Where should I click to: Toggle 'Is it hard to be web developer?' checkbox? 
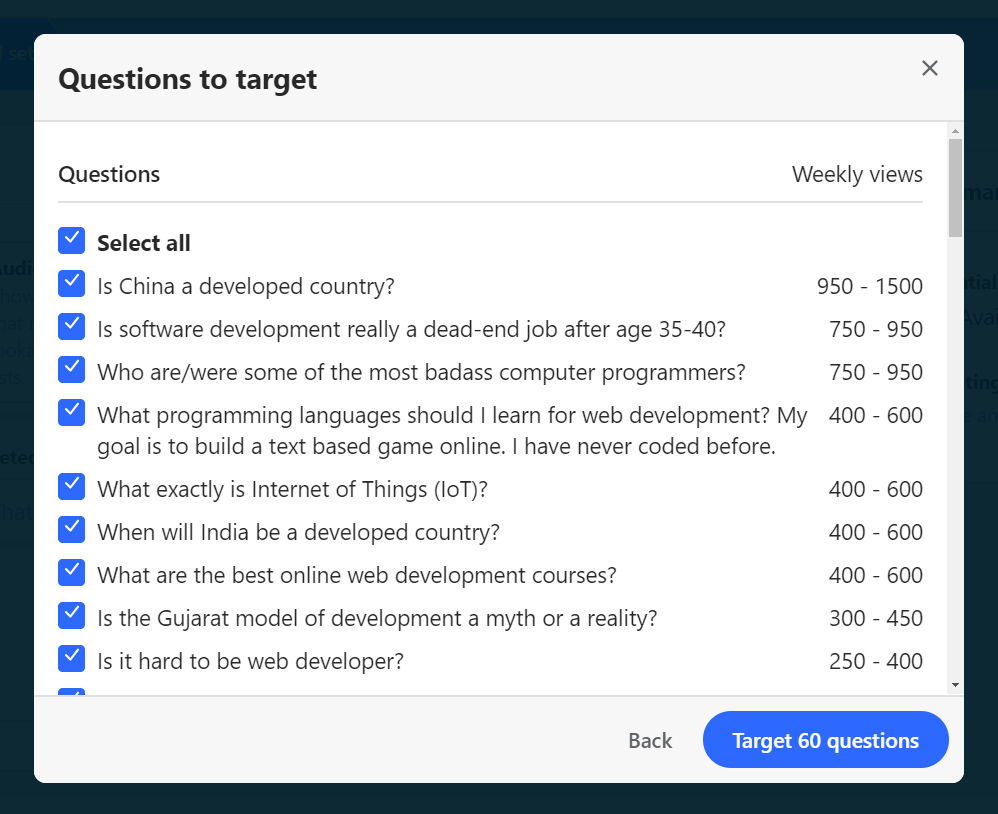tap(72, 659)
